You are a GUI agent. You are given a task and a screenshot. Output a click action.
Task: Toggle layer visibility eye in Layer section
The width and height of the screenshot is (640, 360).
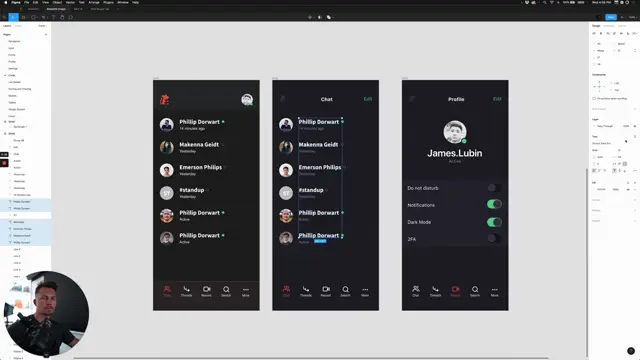[x=635, y=126]
